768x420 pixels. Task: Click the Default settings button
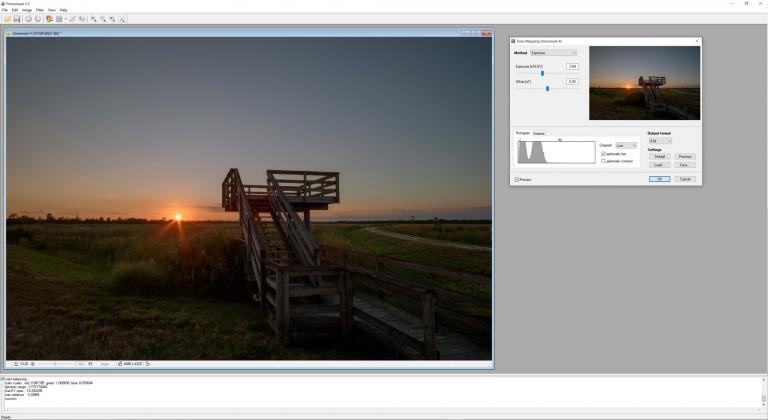click(x=659, y=157)
